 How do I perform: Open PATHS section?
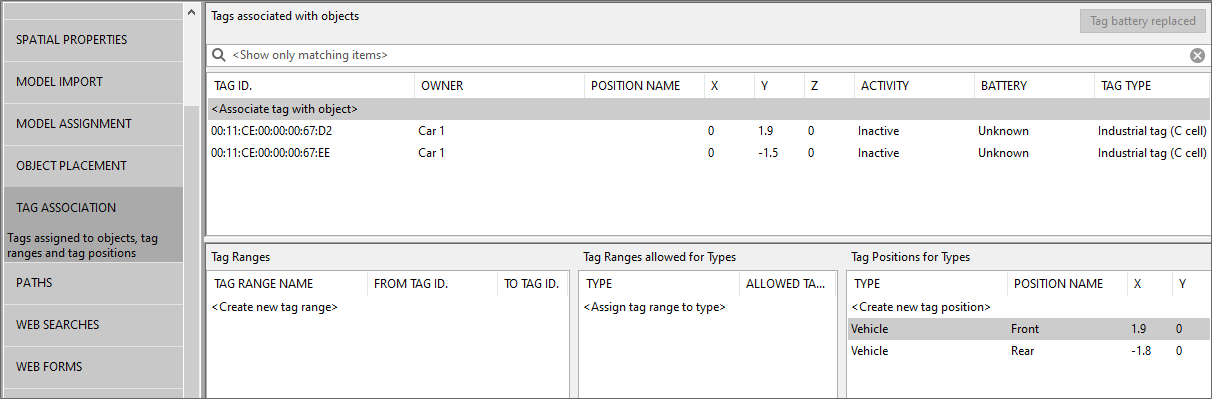click(93, 283)
